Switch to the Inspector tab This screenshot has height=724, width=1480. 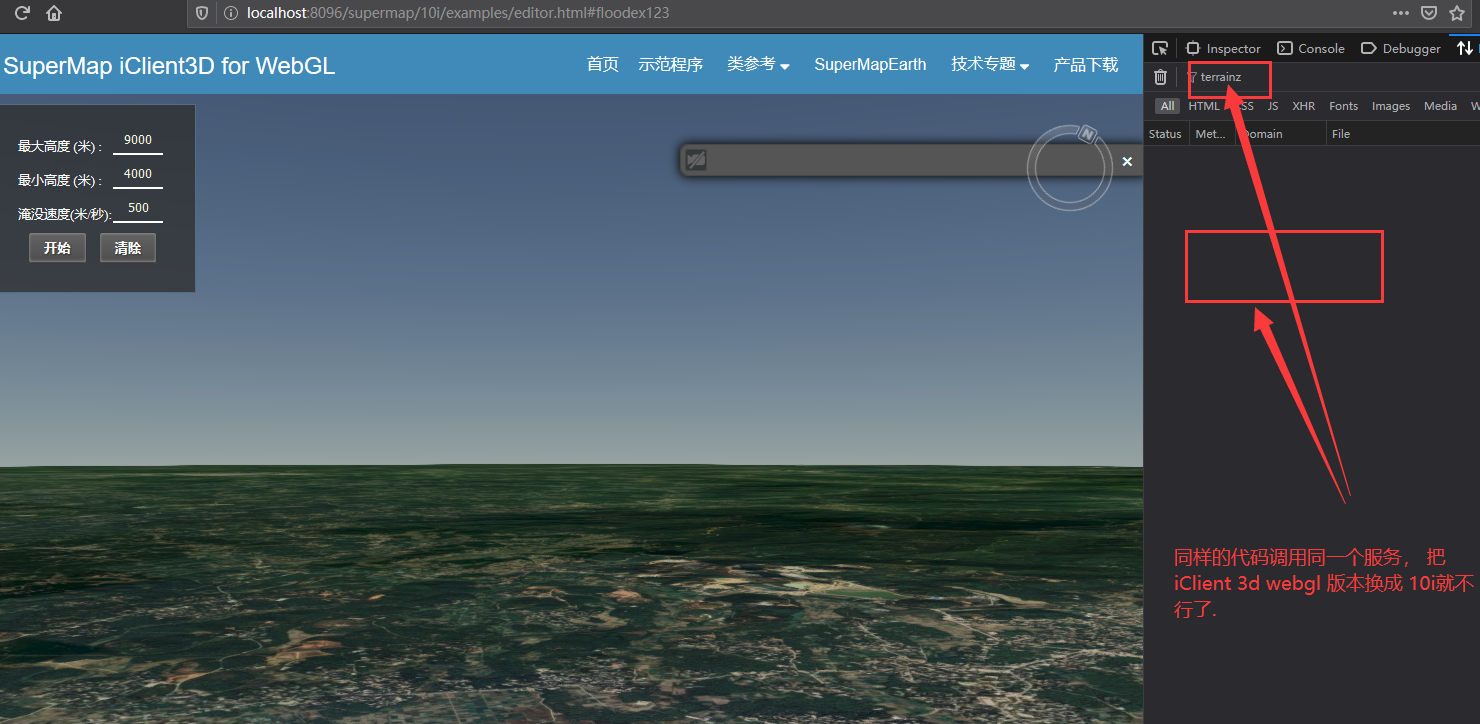[1223, 48]
